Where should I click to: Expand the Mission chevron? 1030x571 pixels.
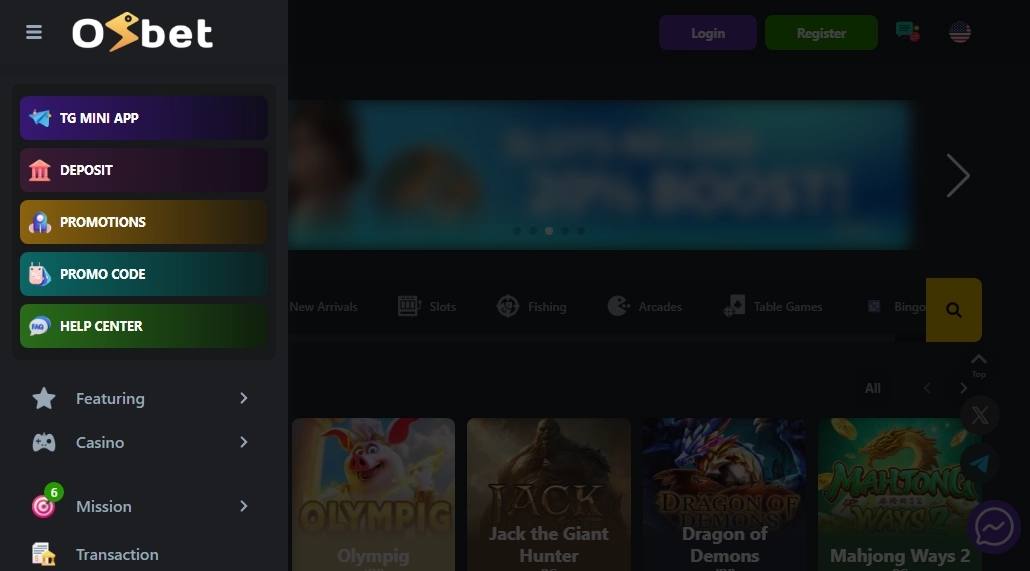[244, 506]
